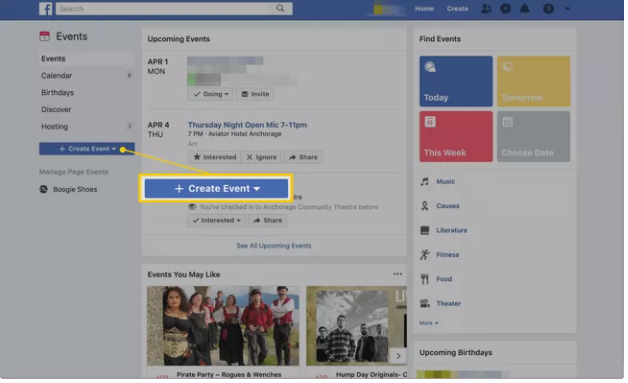Viewport: 628px width, 383px height.
Task: Click Share next to the Interested dropdown
Action: pyautogui.click(x=268, y=220)
